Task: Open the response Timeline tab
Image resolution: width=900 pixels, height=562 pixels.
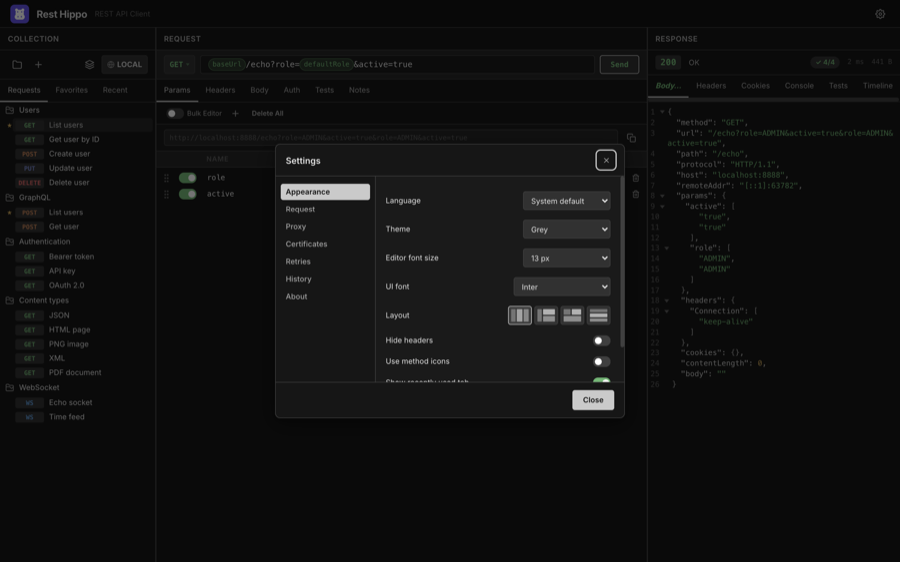Action: tap(878, 86)
